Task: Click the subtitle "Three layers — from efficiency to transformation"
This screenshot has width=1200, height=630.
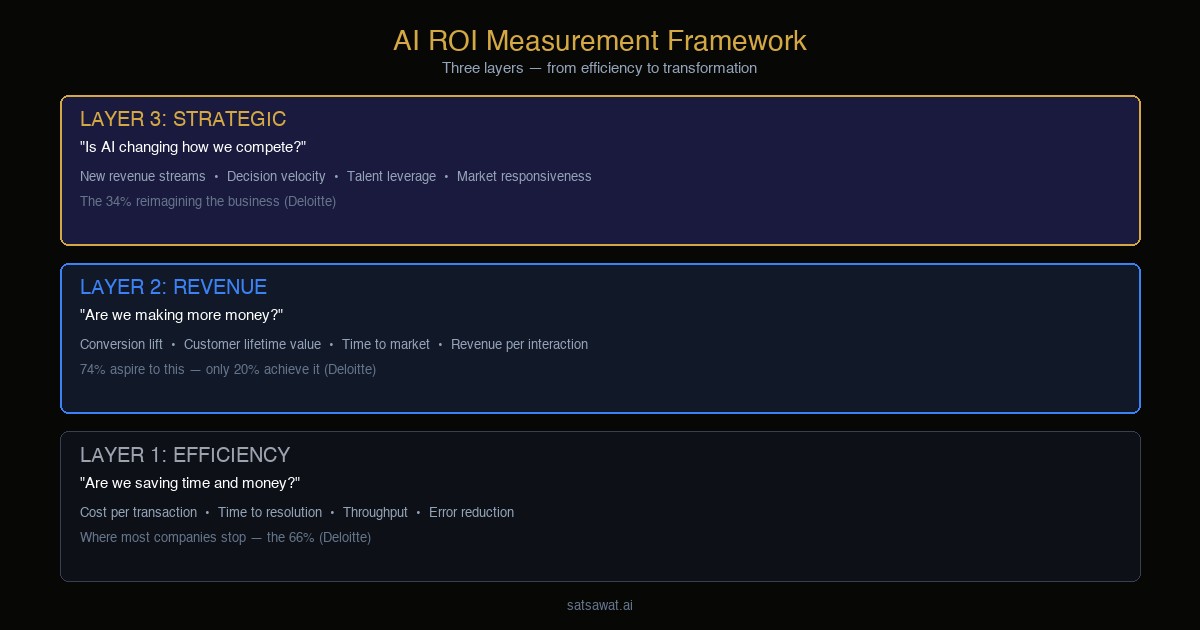Action: (x=600, y=68)
